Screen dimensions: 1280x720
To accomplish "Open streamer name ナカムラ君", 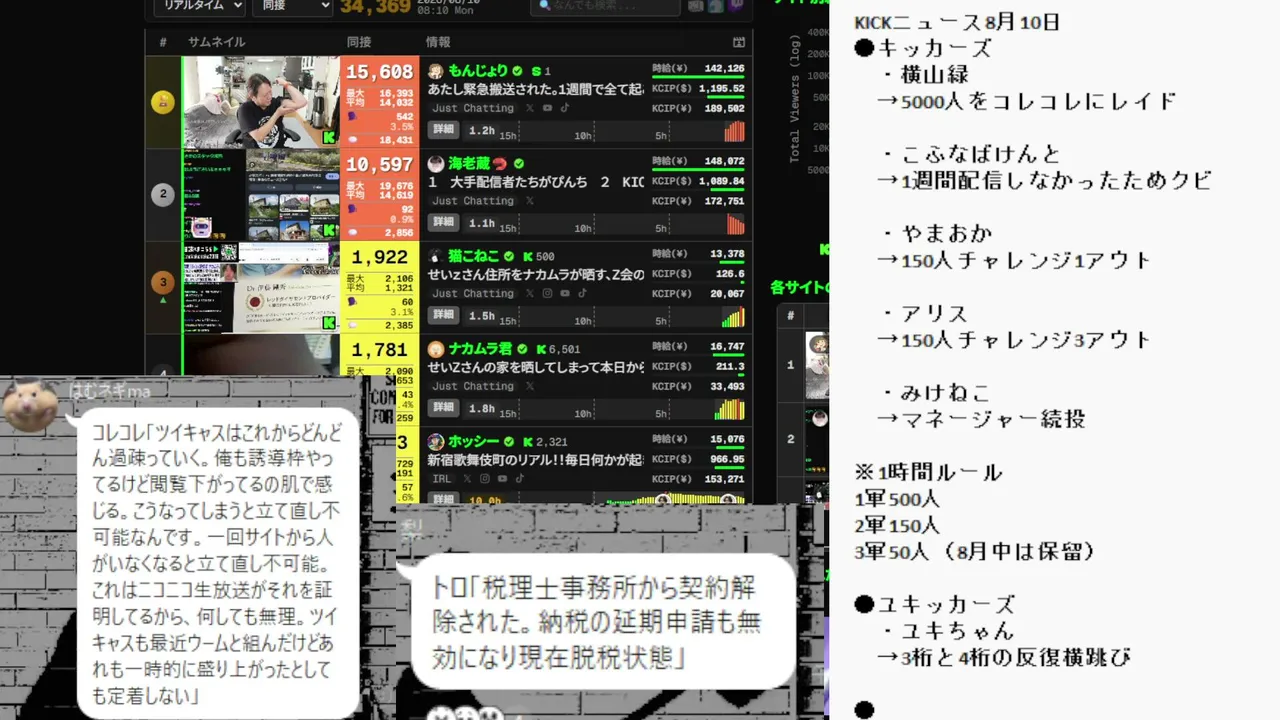I will pyautogui.click(x=480, y=349).
